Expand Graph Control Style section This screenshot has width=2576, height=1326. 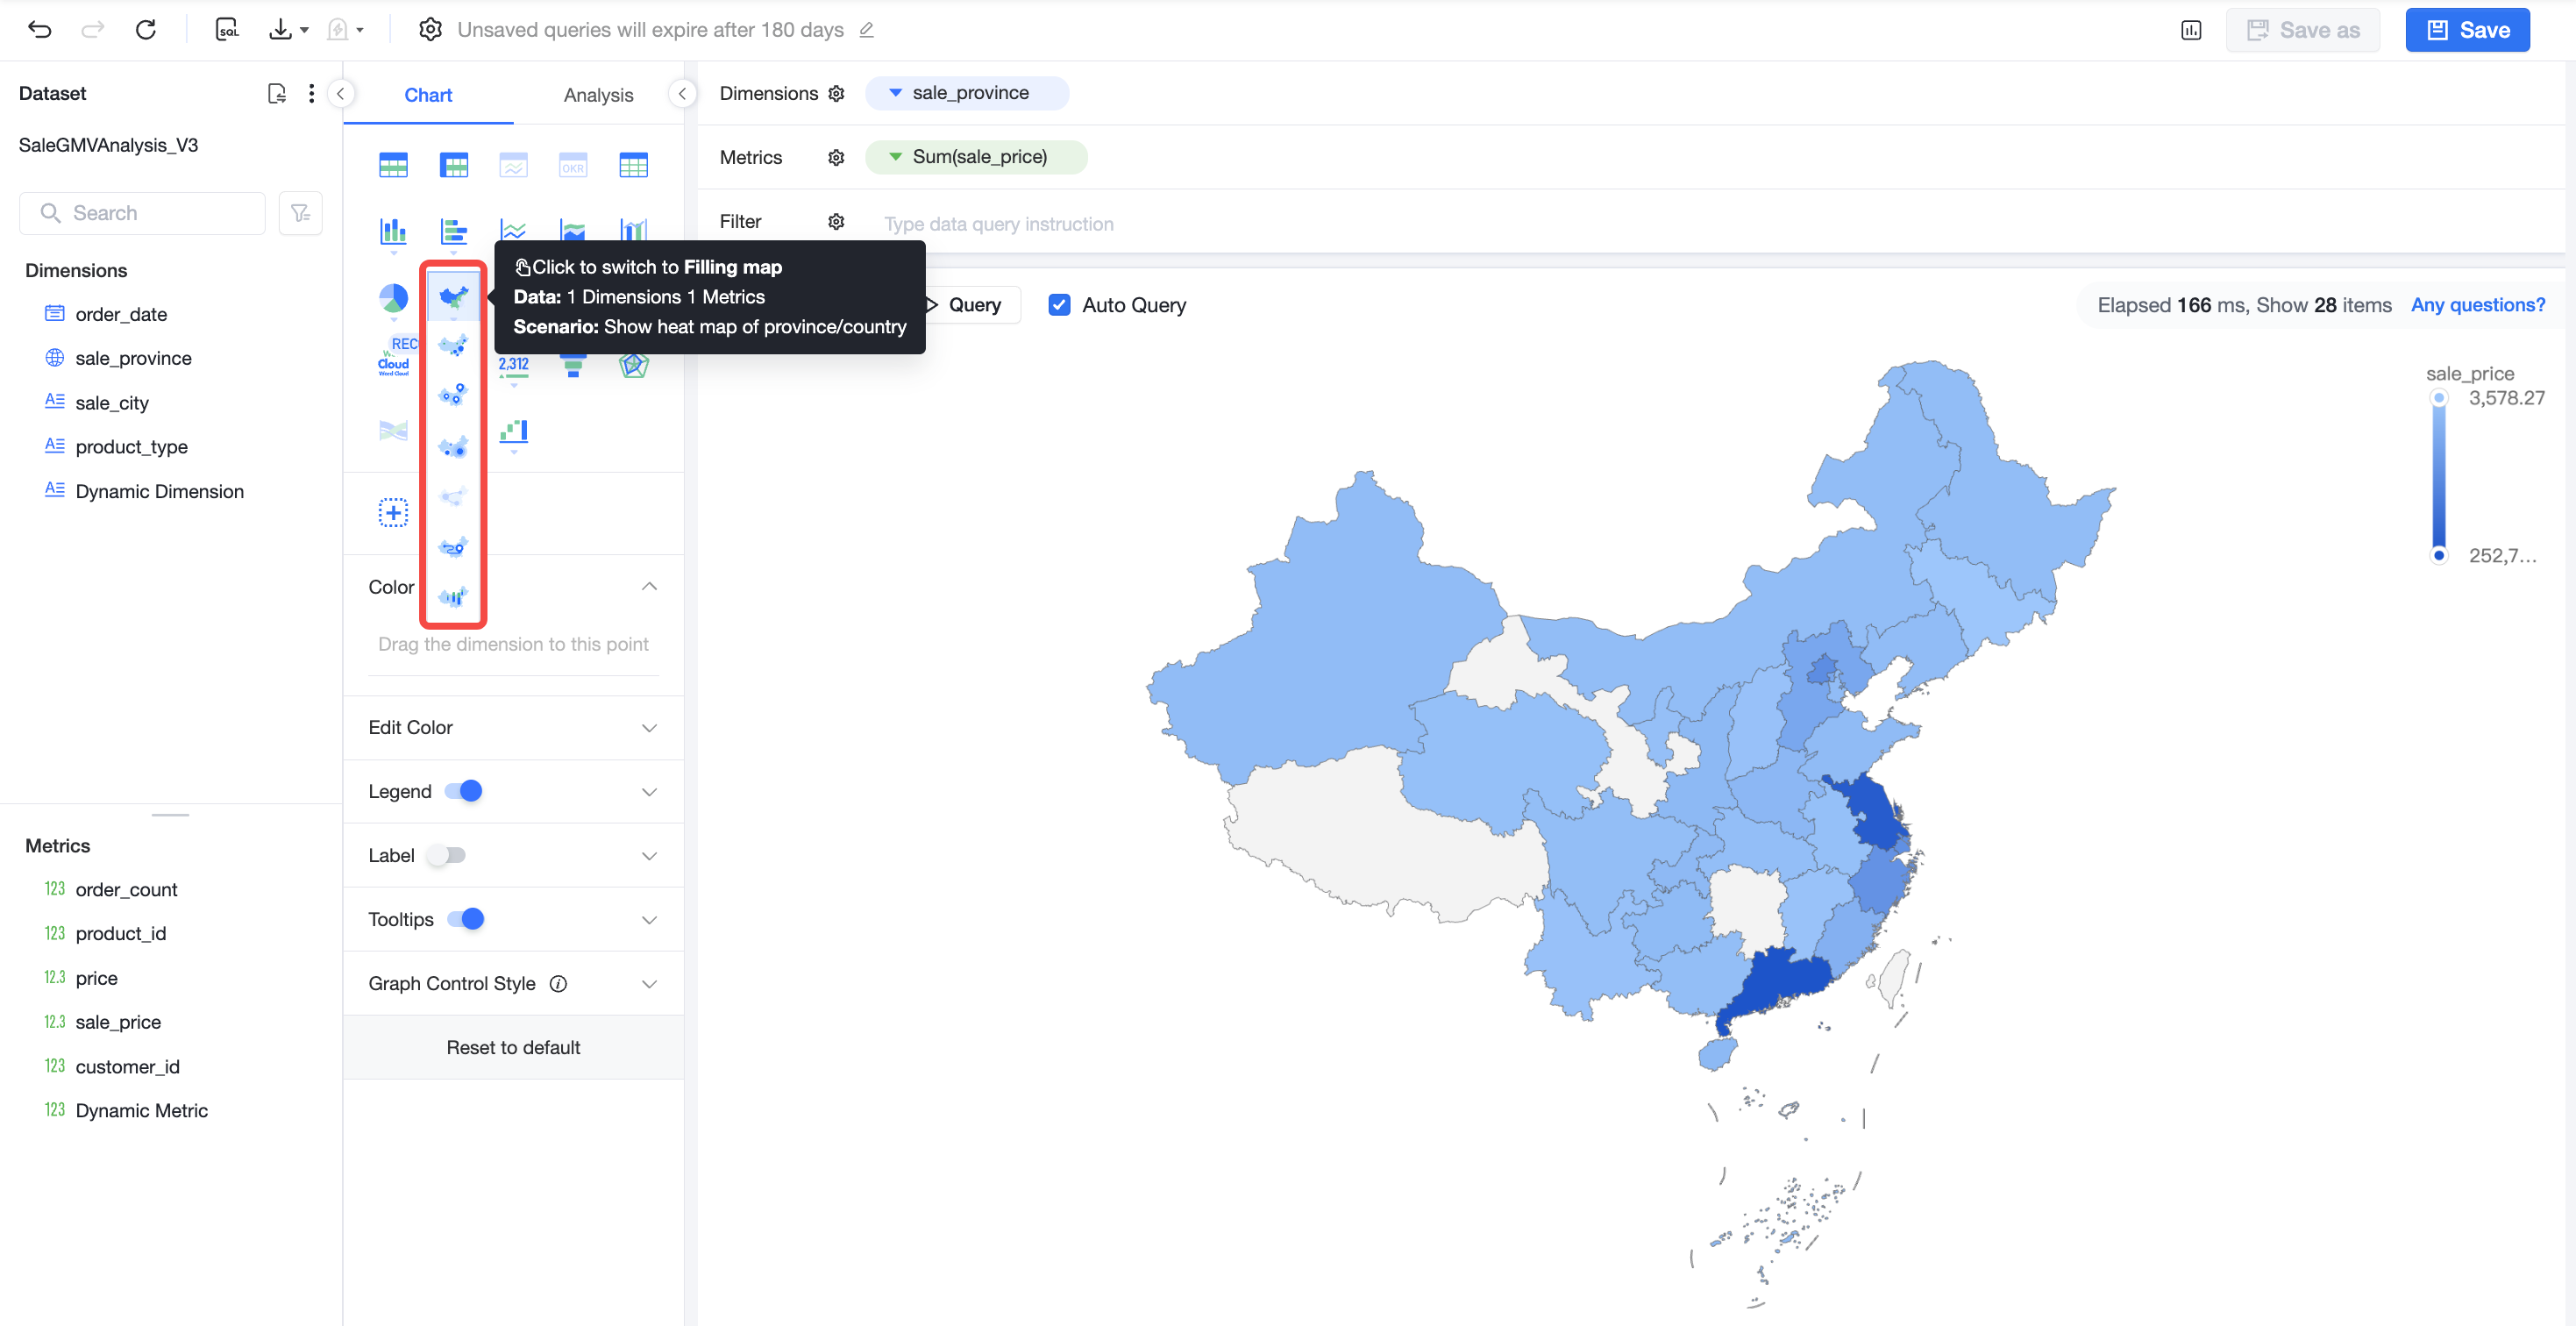(513, 983)
